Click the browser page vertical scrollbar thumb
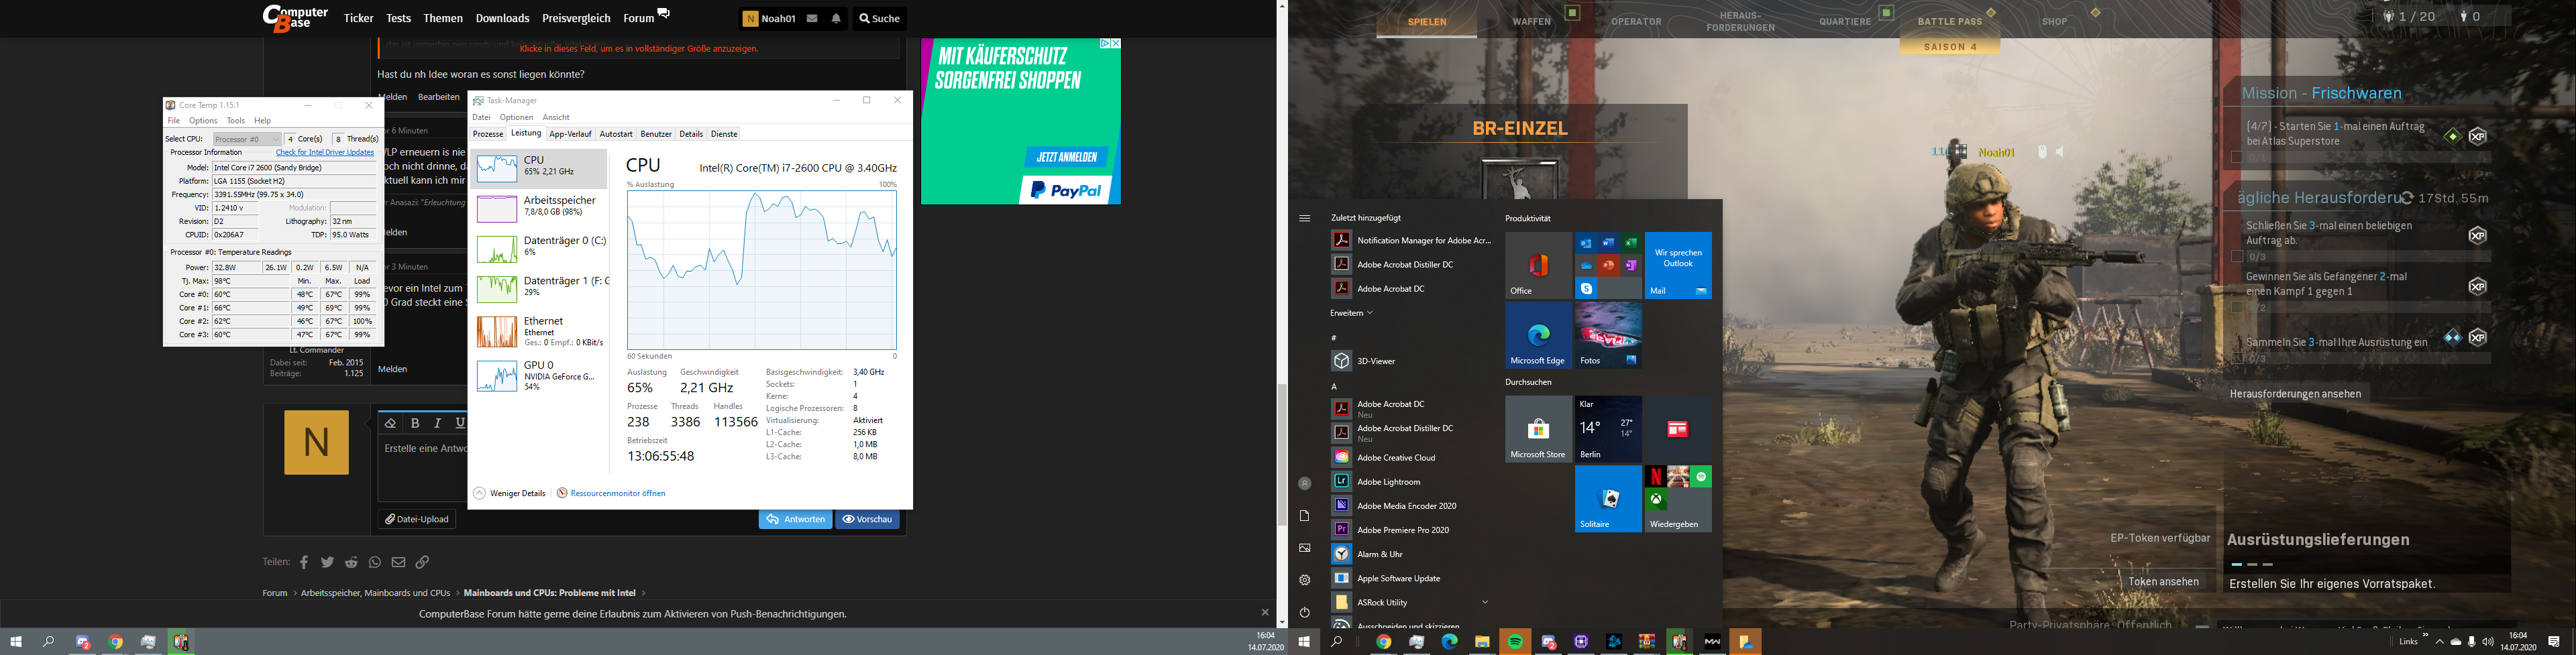The width and height of the screenshot is (2576, 655). (1281, 455)
